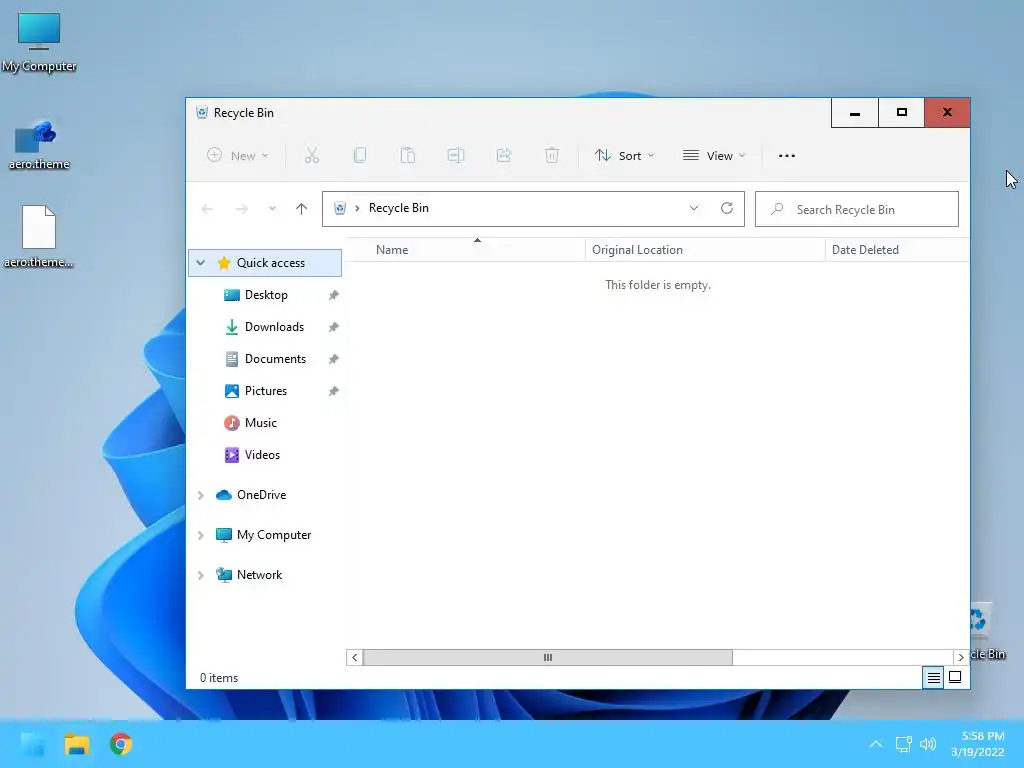Click the Delete trash icon in toolbar
1024x768 pixels.
click(x=552, y=155)
